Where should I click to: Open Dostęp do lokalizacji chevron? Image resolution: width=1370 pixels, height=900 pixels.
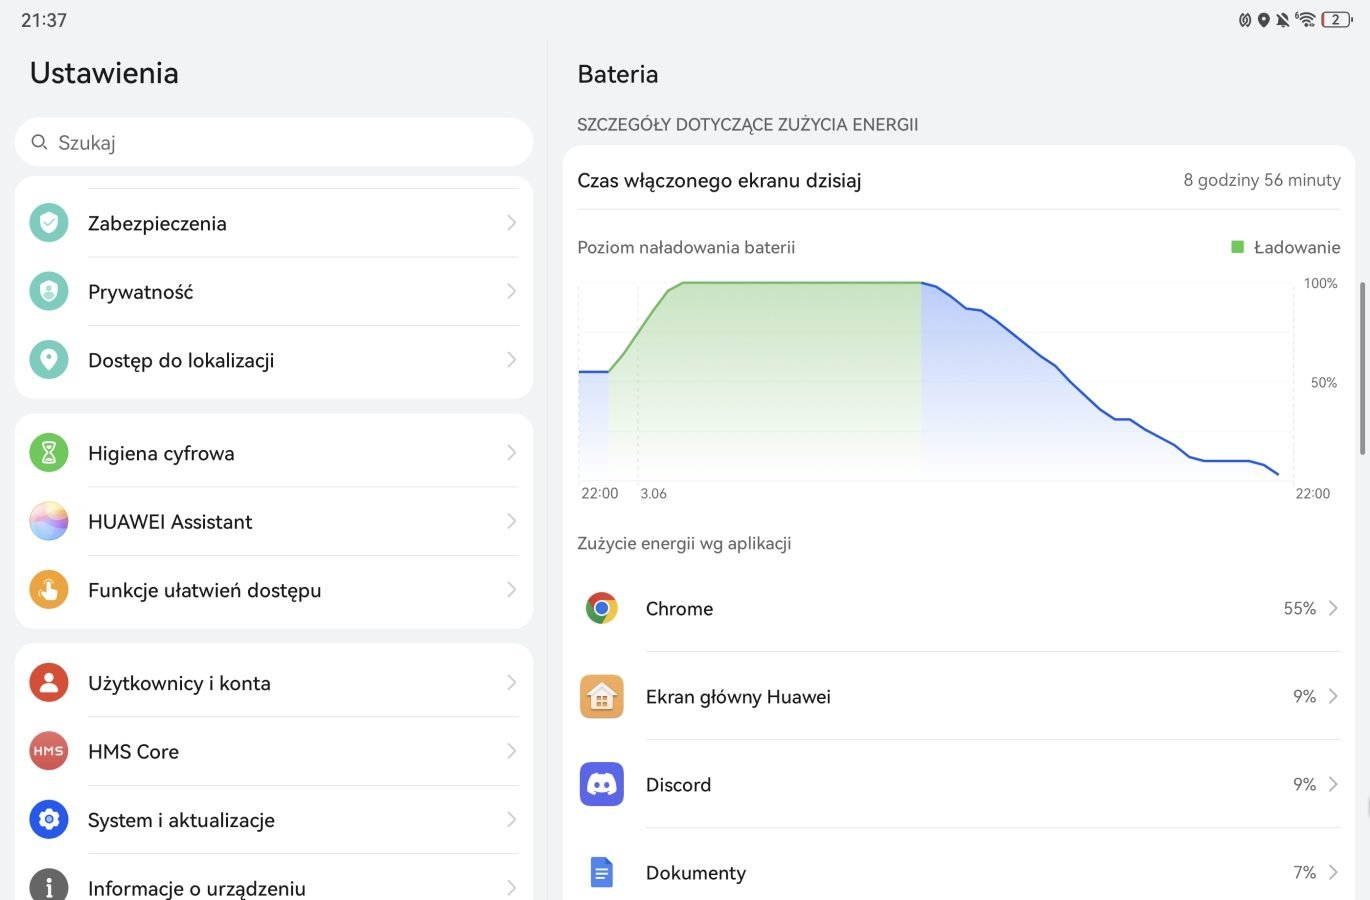point(511,360)
